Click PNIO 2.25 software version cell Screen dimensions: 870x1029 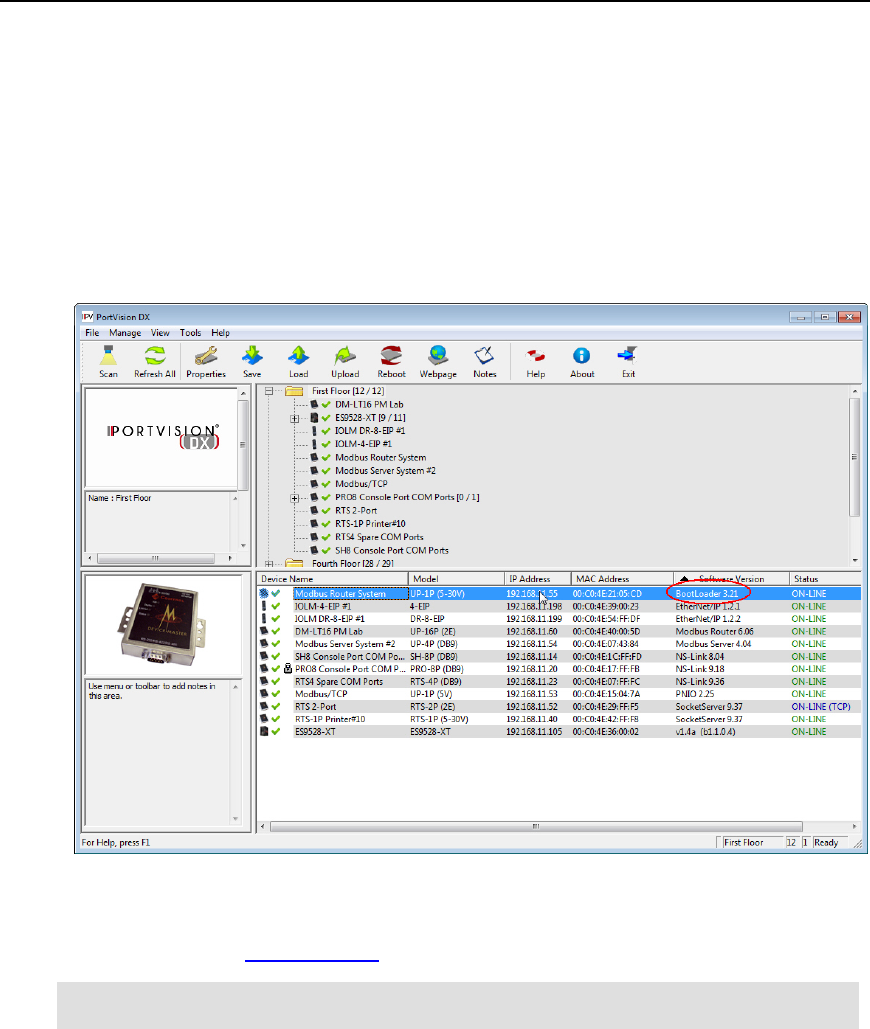[695, 694]
